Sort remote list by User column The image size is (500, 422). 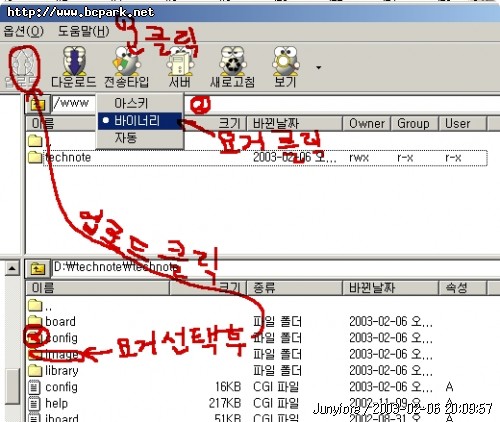[462, 124]
